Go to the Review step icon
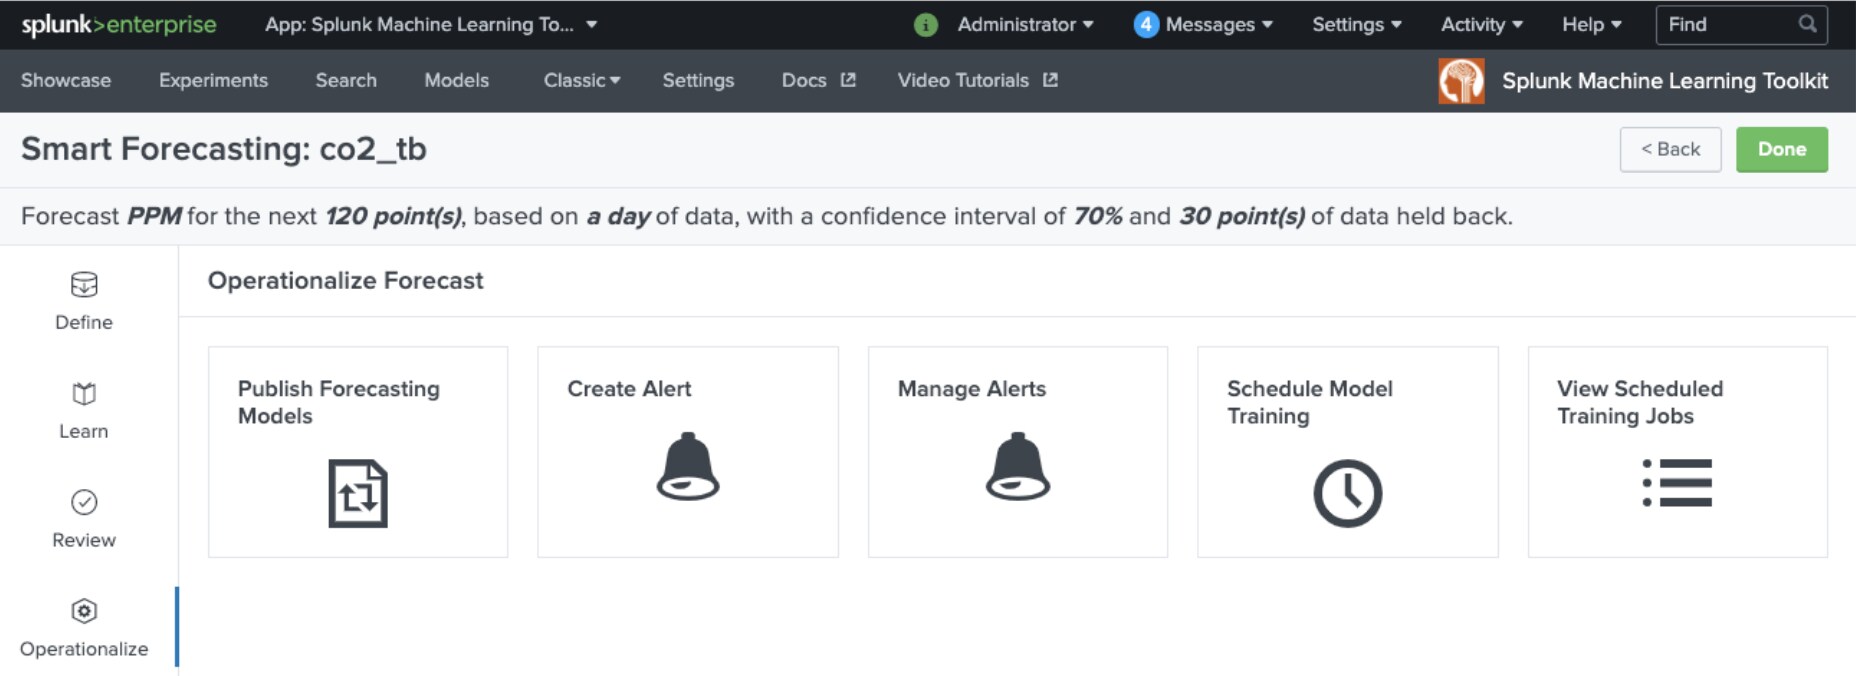The height and width of the screenshot is (676, 1856). tap(84, 502)
